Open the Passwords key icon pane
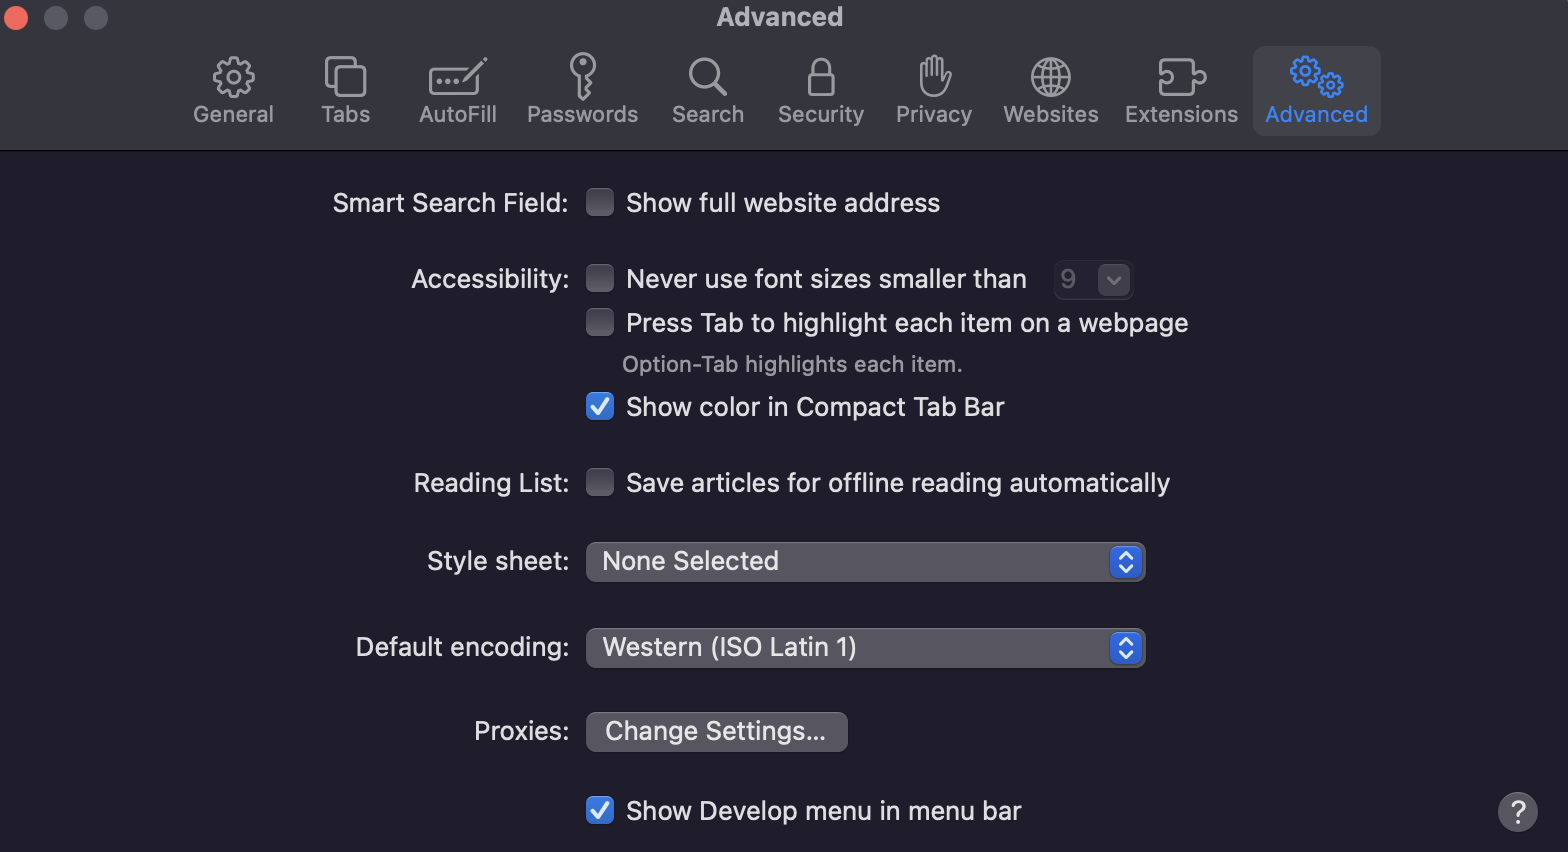The height and width of the screenshot is (852, 1568). [x=582, y=91]
